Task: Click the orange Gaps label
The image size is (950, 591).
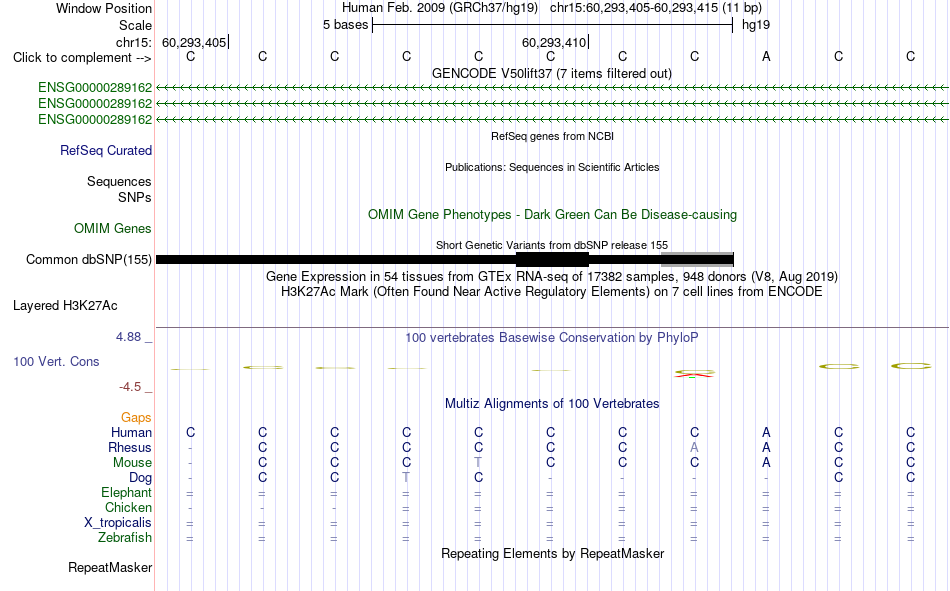Action: tap(136, 417)
